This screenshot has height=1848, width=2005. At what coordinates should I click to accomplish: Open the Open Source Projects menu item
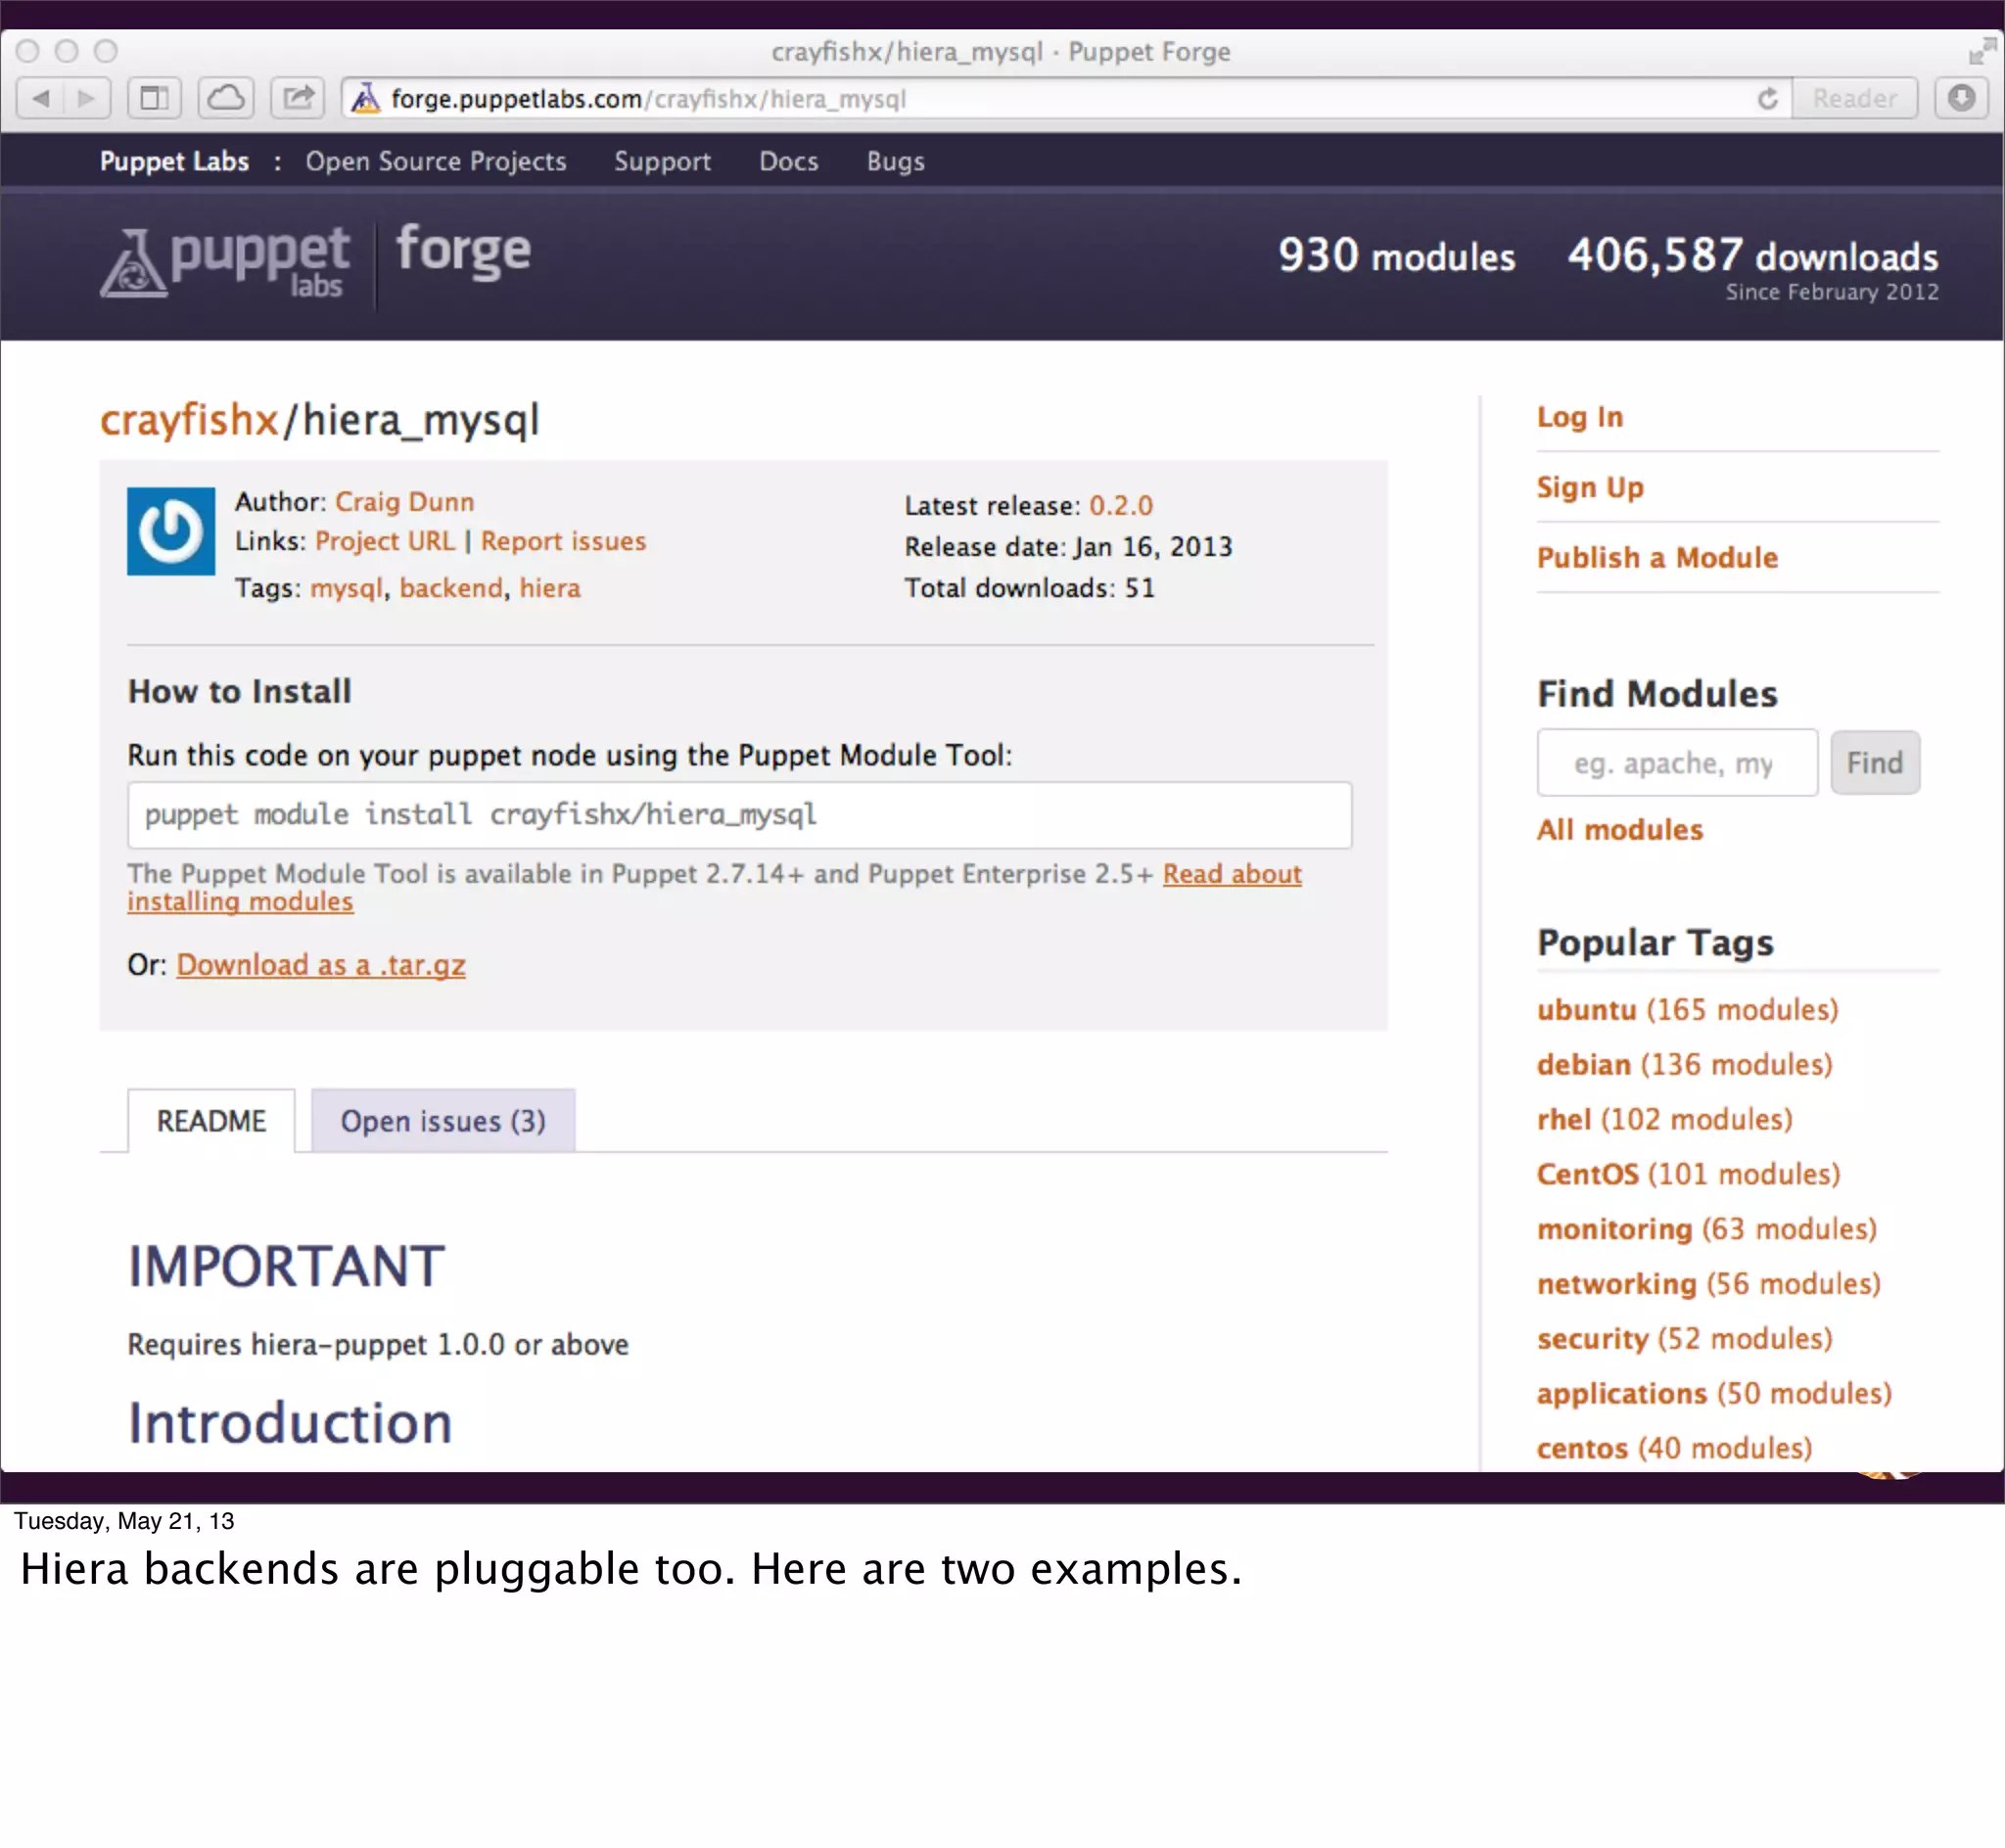coord(436,161)
